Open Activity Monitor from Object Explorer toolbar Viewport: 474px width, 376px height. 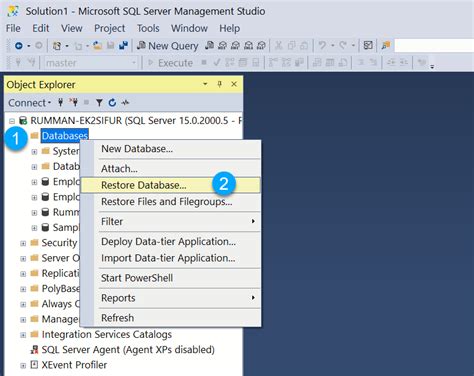tap(125, 103)
